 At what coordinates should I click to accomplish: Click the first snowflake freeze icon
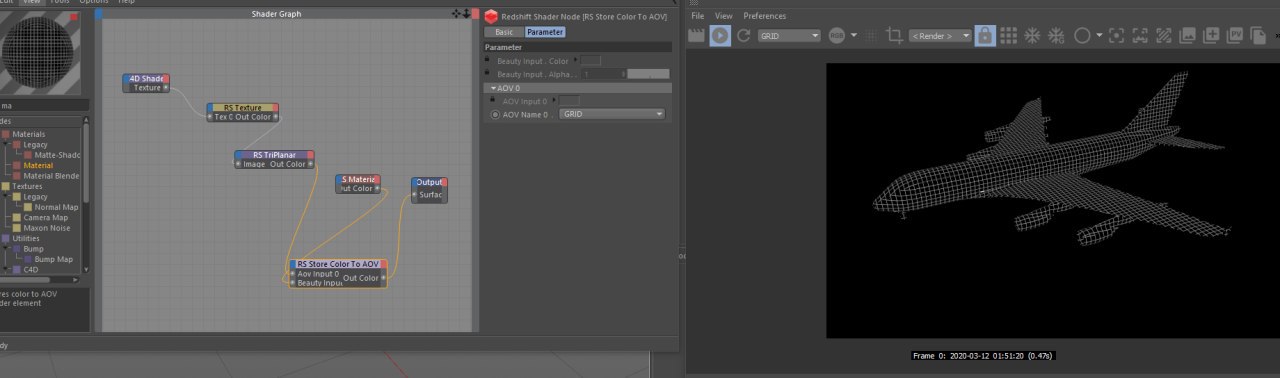coord(1032,35)
